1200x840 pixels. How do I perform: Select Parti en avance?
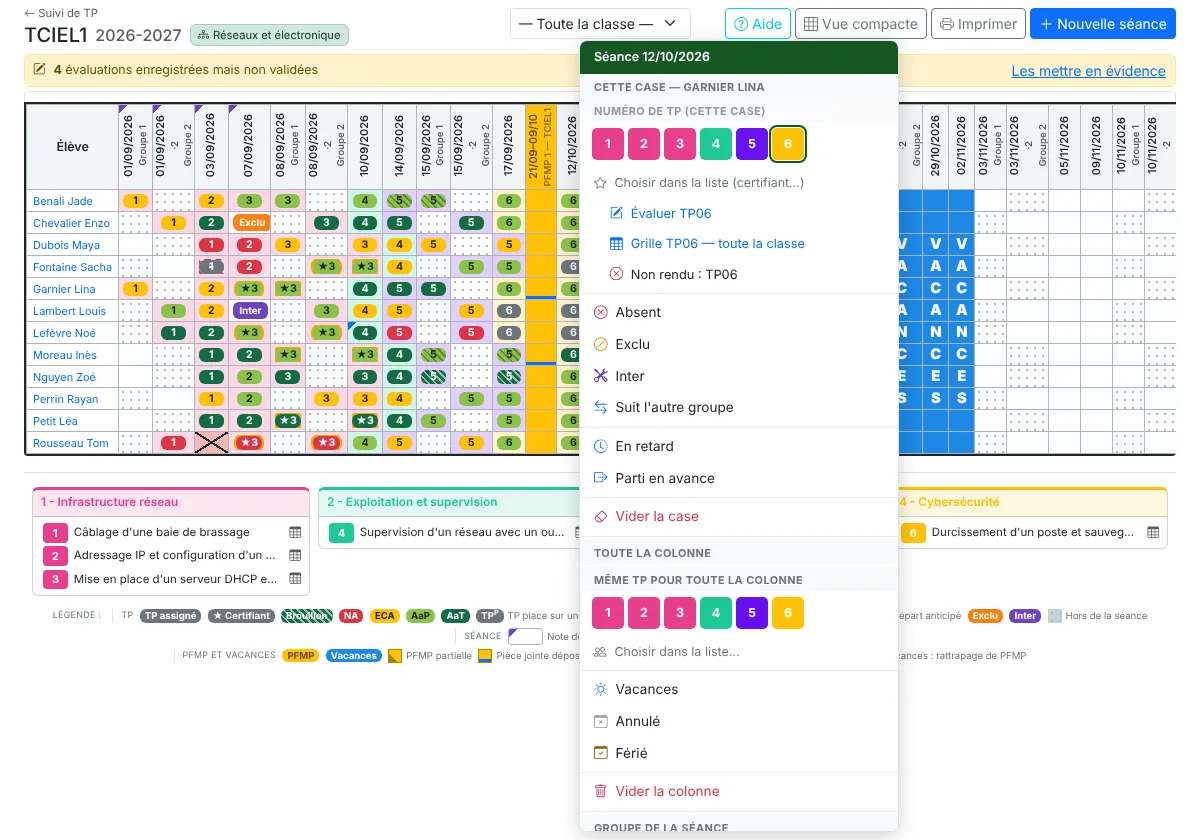click(739, 478)
